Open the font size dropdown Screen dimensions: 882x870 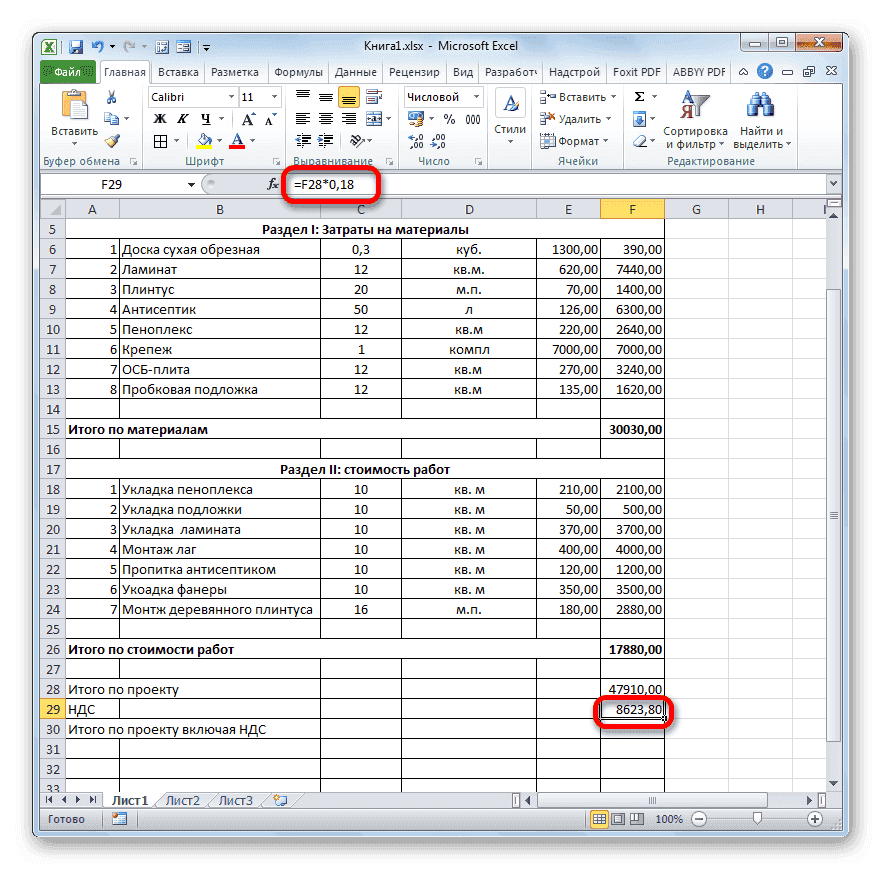[274, 97]
